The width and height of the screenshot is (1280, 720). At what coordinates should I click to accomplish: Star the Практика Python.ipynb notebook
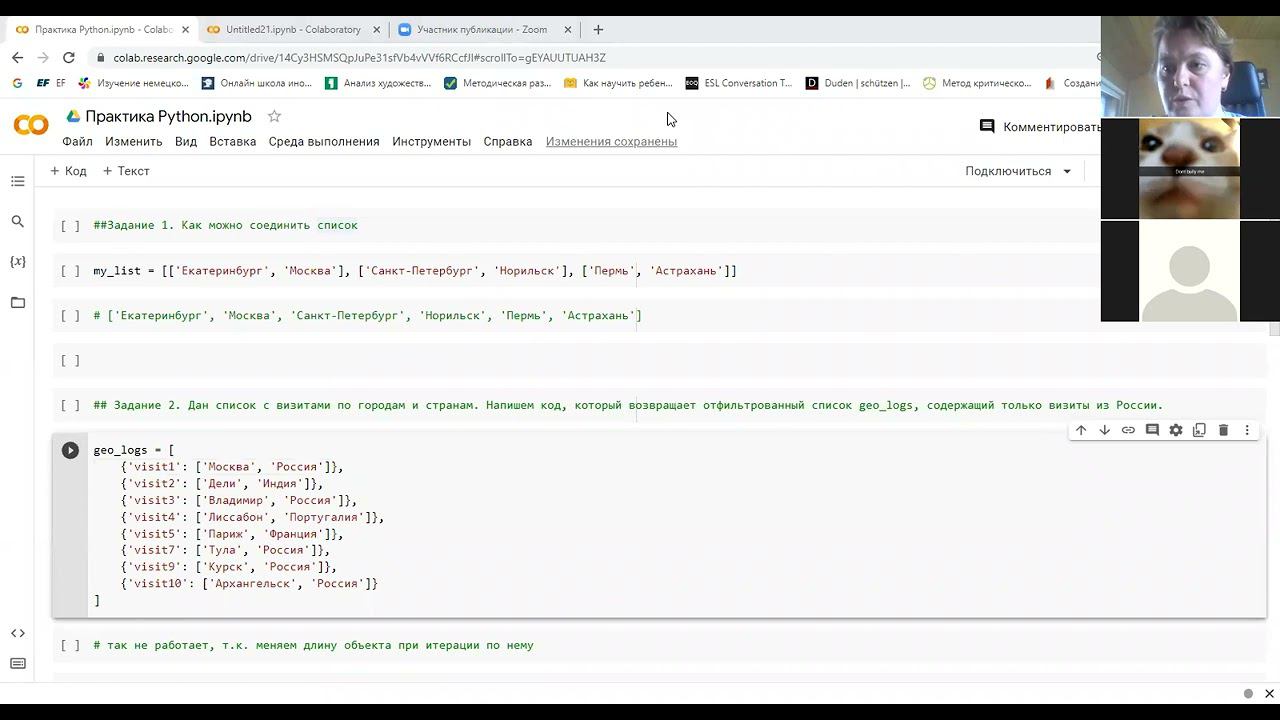pos(274,116)
